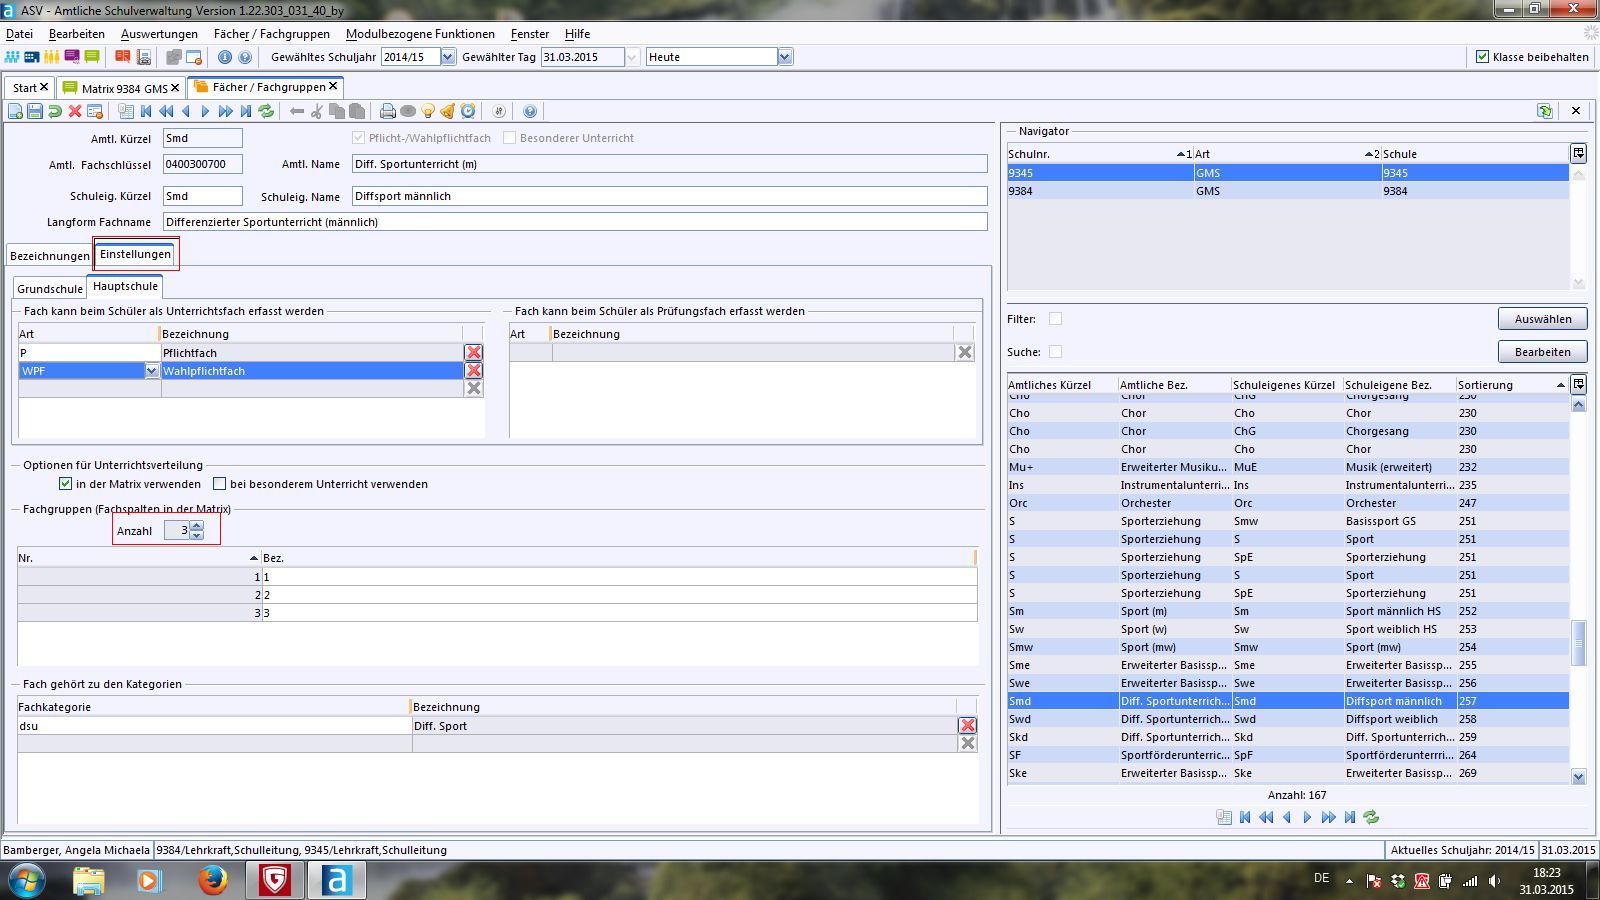Go to next entry in subject list navigation
Viewport: 1600px width, 900px height.
[x=1308, y=817]
